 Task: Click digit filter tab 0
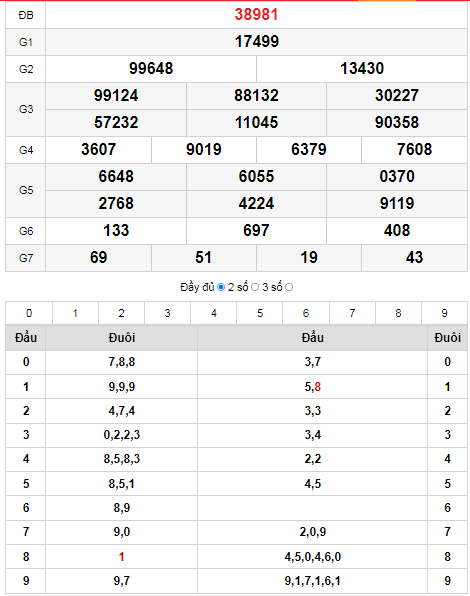click(x=29, y=313)
